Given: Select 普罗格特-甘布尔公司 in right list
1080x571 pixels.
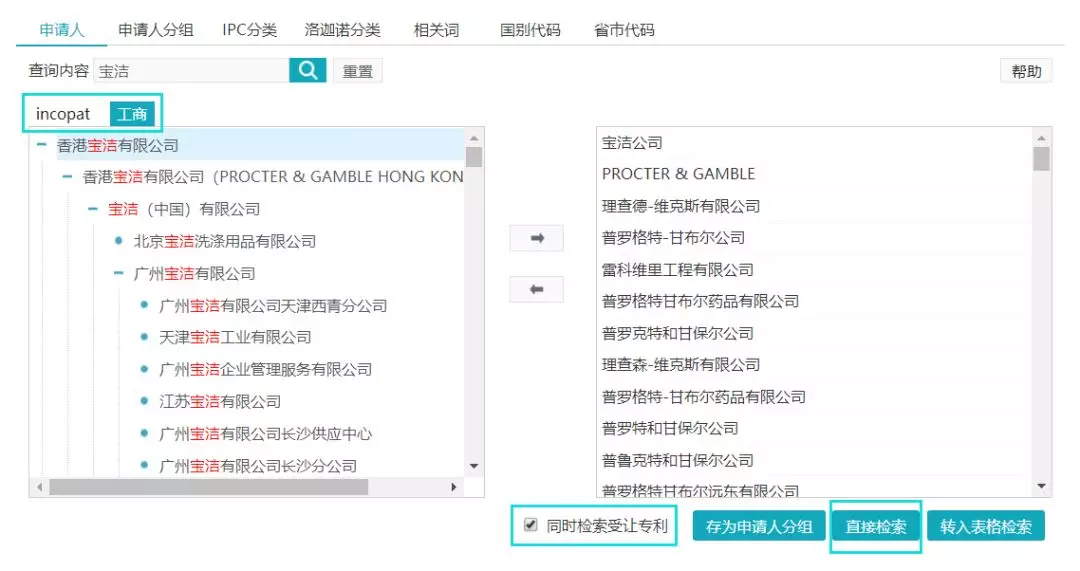Looking at the screenshot, I should pos(673,238).
